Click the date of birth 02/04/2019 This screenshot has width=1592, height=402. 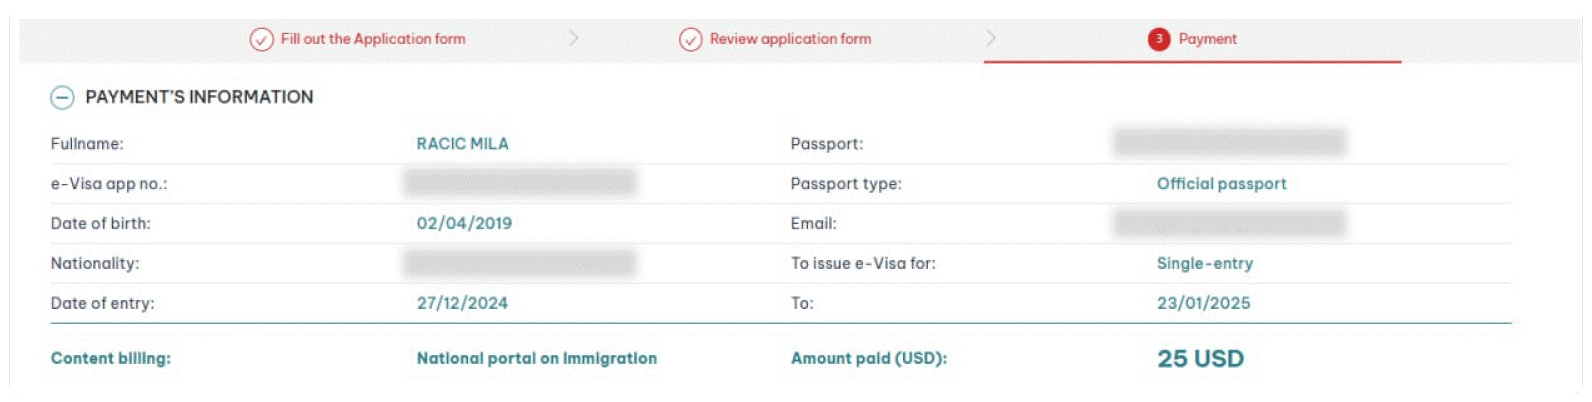click(464, 223)
